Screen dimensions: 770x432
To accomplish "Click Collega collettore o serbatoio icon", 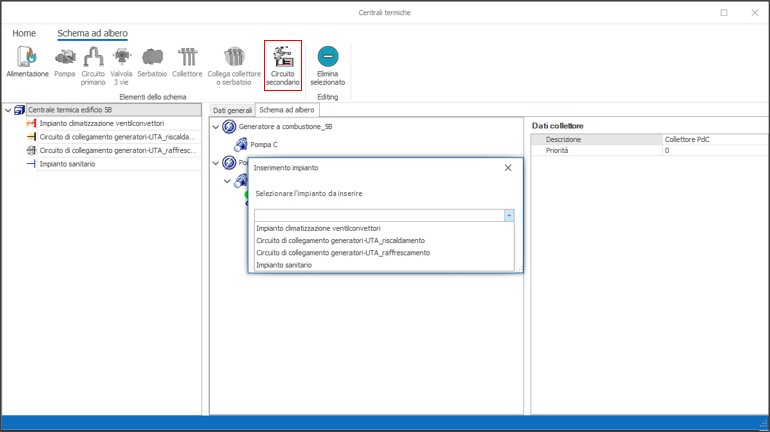I will (x=234, y=58).
